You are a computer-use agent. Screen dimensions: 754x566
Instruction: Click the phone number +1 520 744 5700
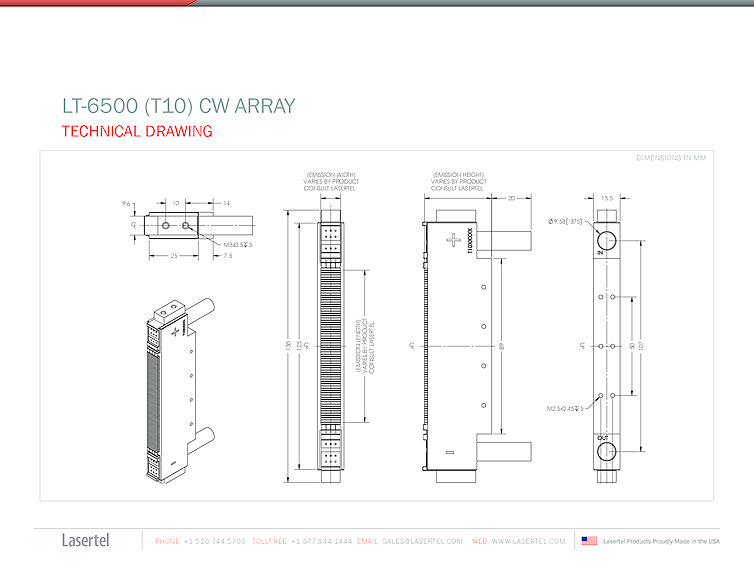point(214,541)
